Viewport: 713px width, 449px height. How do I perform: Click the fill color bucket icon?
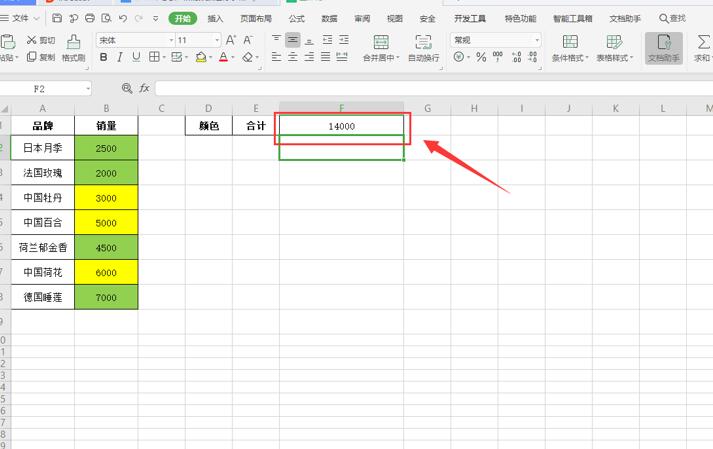201,57
